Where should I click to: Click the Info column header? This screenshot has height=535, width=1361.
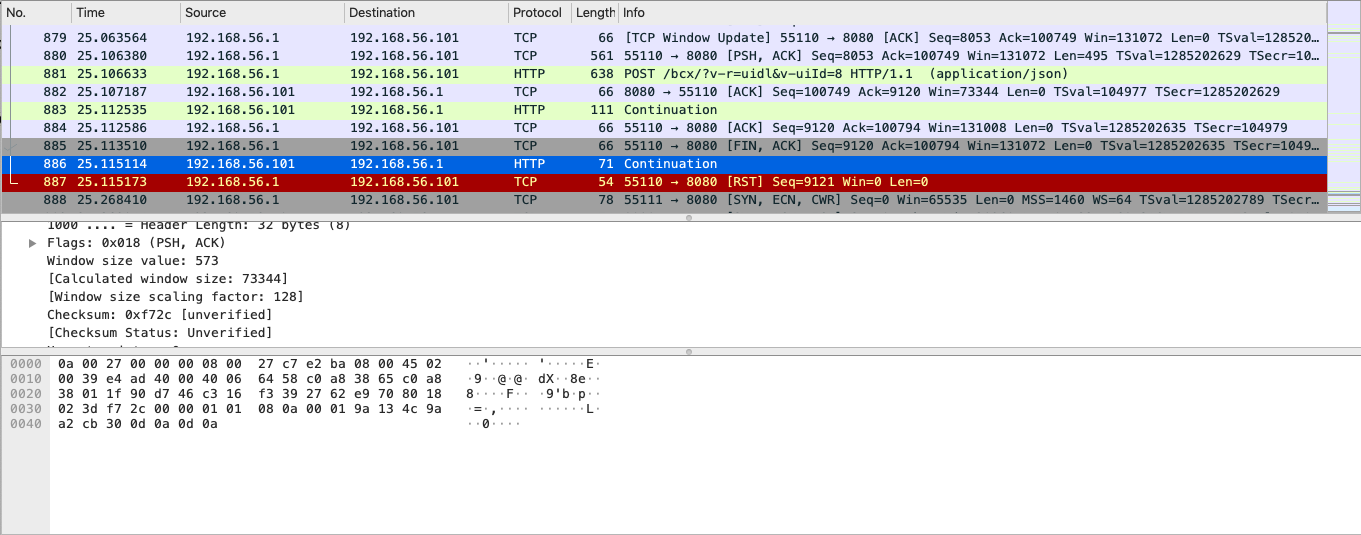(x=972, y=13)
